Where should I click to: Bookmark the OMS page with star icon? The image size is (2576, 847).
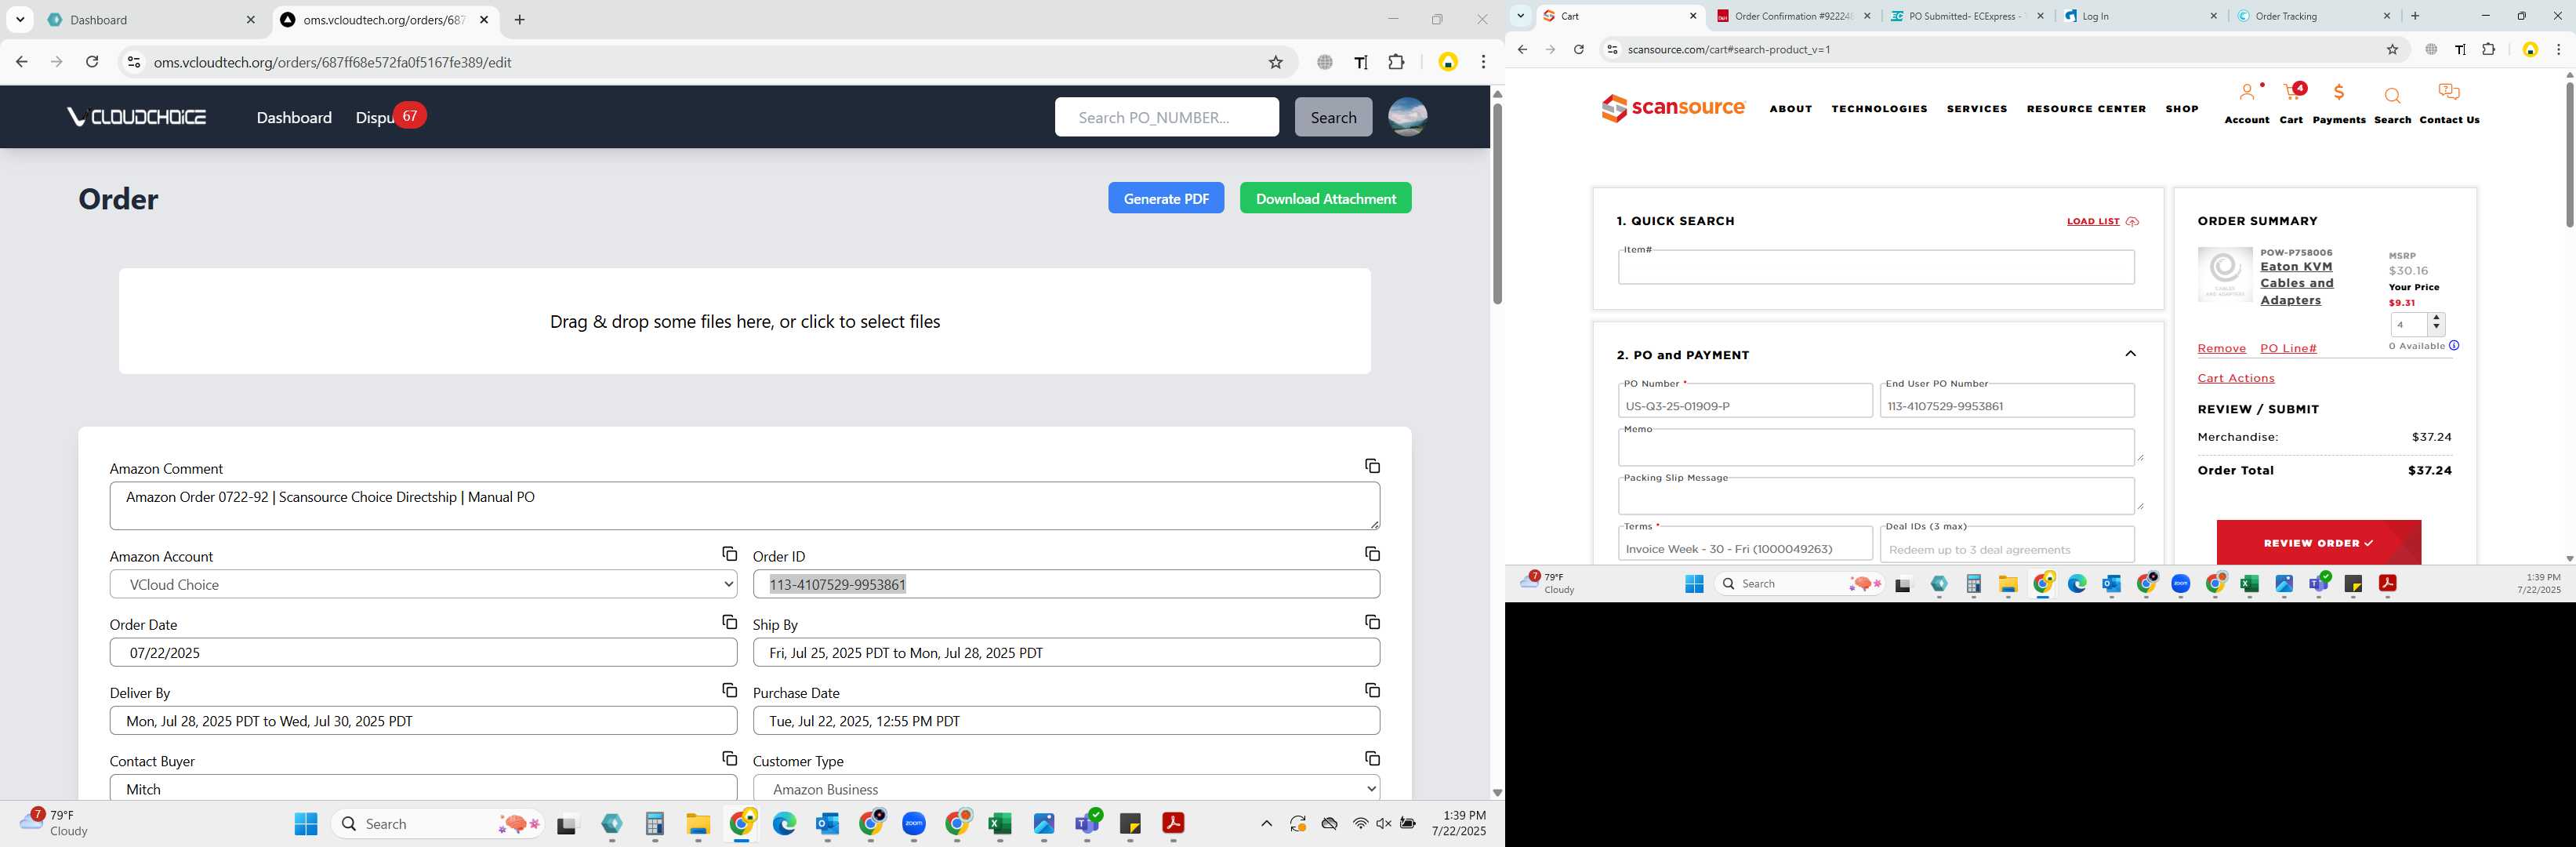[1275, 62]
